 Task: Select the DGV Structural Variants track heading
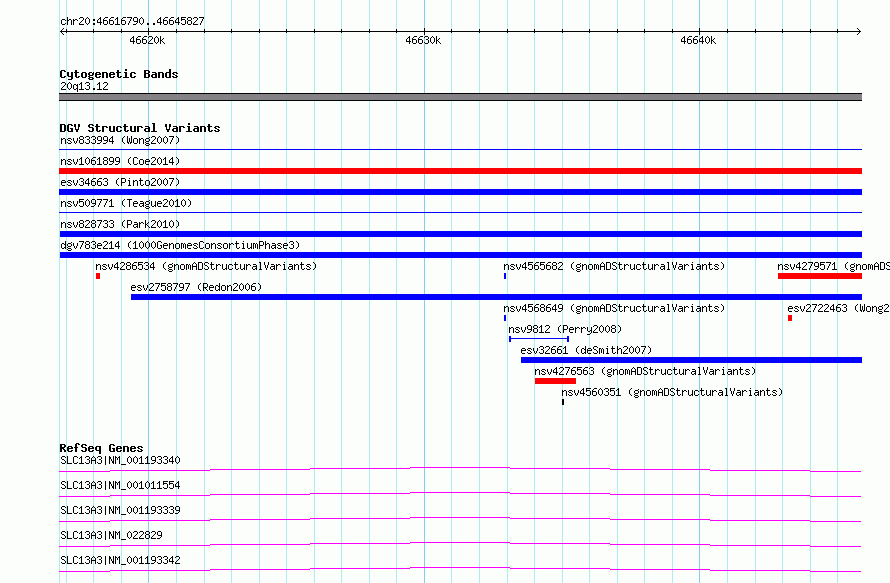tap(140, 128)
